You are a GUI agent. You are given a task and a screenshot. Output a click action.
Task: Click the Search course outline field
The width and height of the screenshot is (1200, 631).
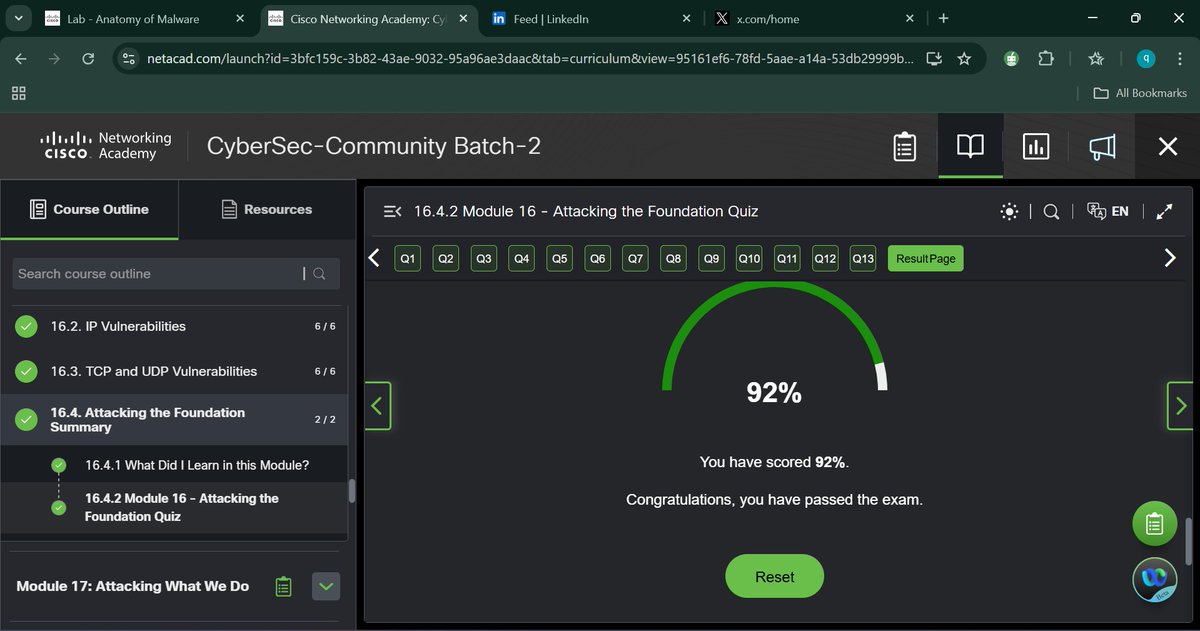point(160,273)
